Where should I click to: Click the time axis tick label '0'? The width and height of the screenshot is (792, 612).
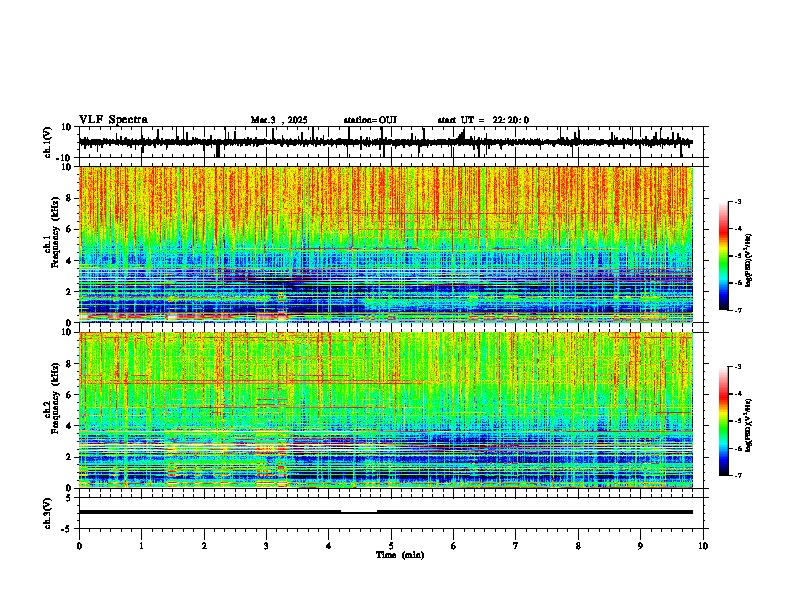tap(79, 546)
